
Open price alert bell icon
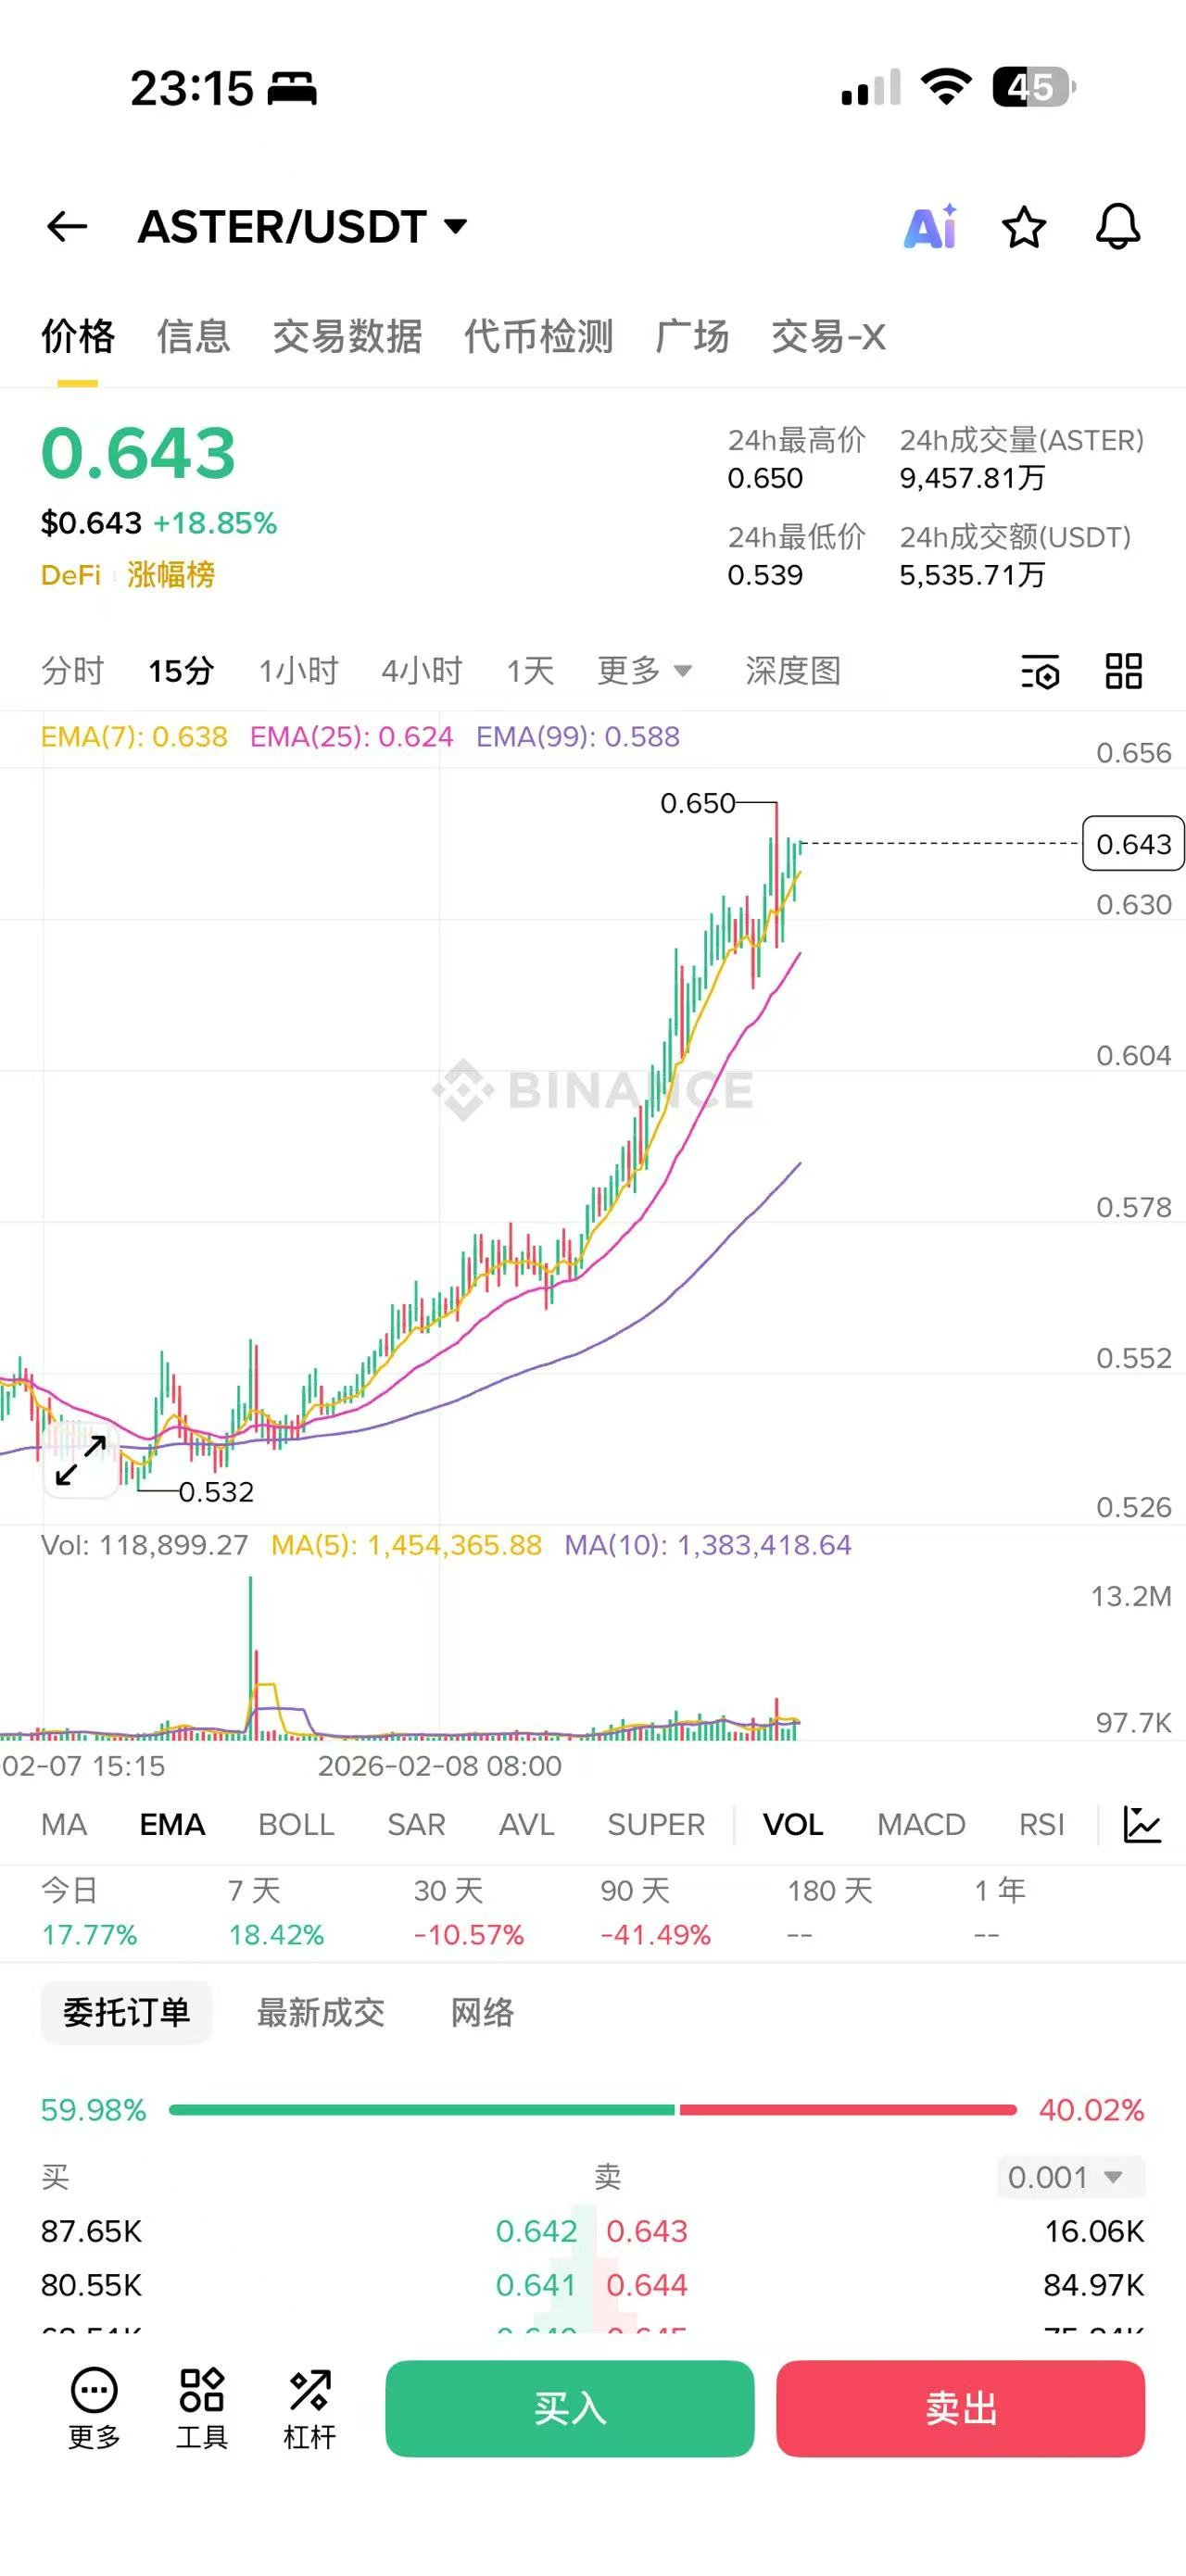click(1117, 227)
